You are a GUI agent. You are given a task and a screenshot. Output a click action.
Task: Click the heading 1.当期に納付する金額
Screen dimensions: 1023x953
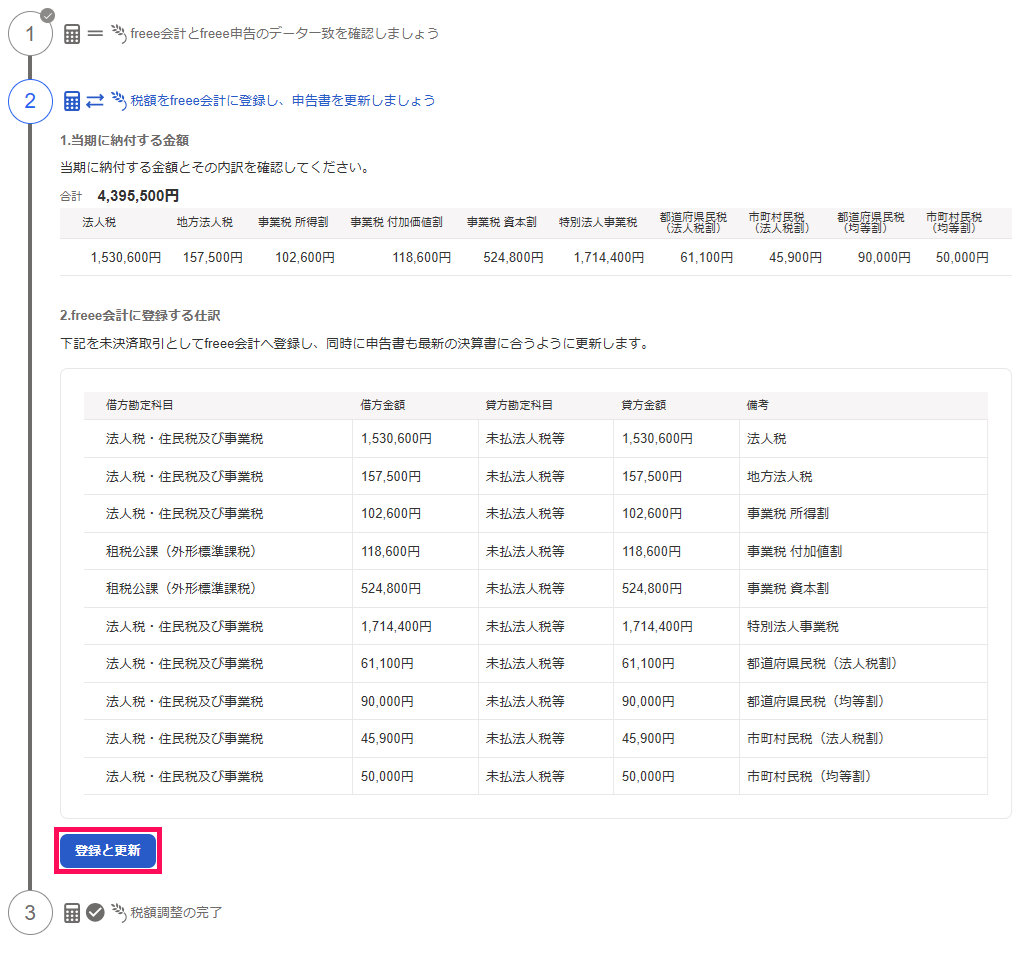[x=125, y=140]
